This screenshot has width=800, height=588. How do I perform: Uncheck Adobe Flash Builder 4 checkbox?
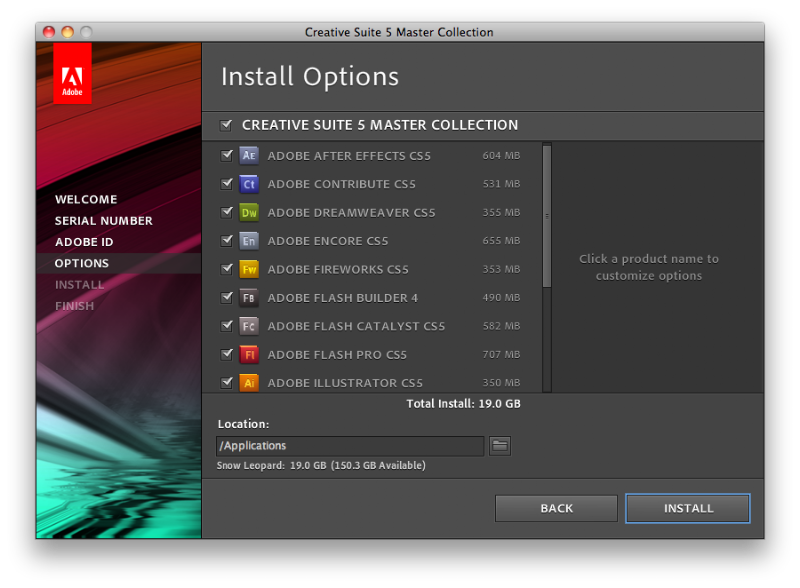coord(227,298)
